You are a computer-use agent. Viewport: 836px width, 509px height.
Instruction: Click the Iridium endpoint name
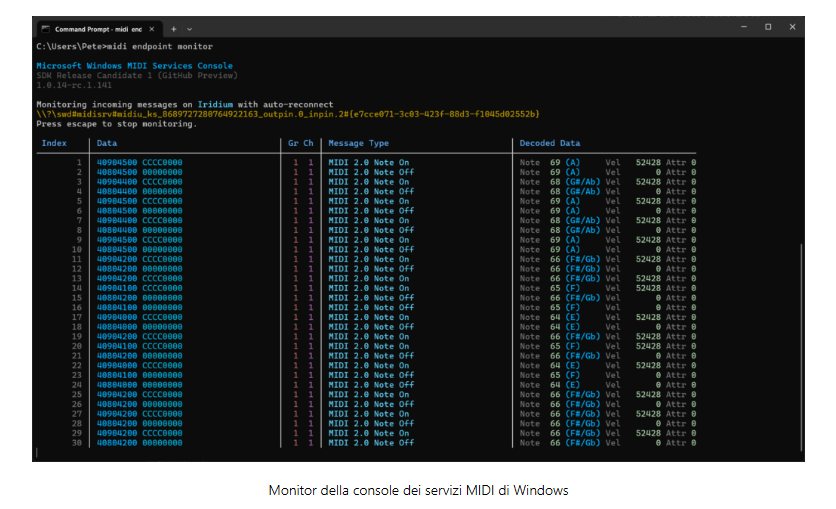coord(215,104)
